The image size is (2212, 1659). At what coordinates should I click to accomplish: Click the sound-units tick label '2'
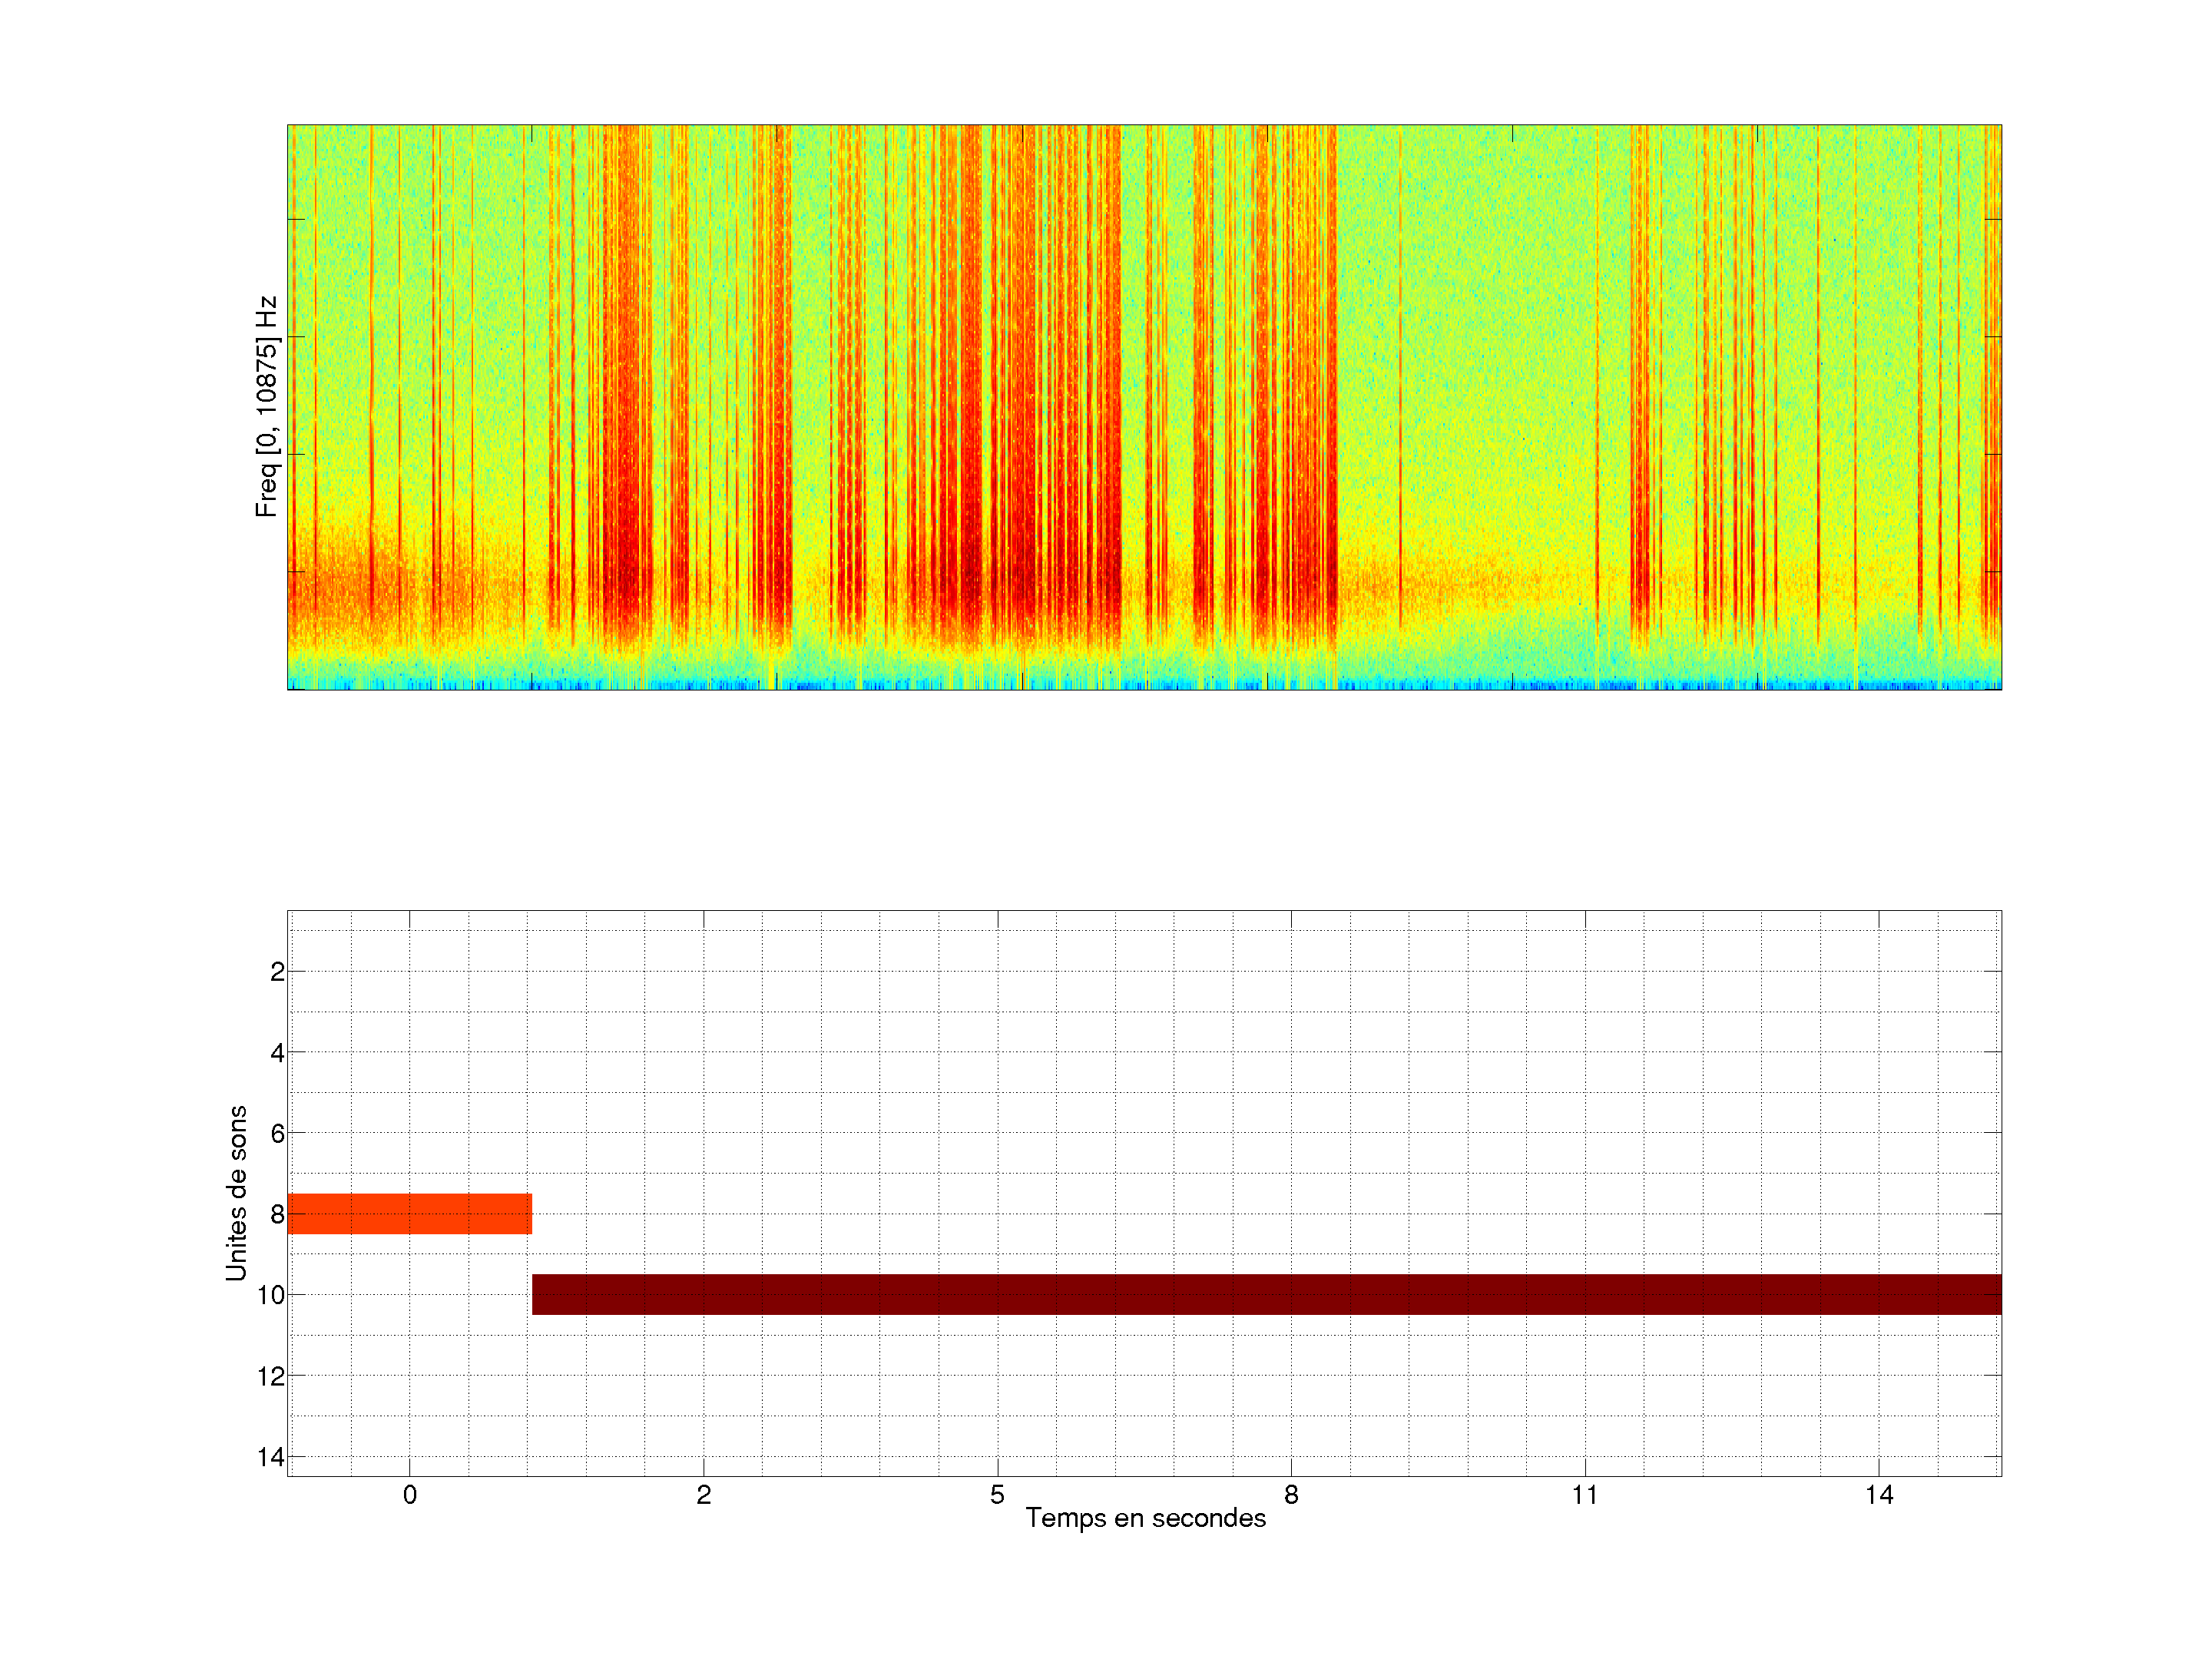(277, 972)
